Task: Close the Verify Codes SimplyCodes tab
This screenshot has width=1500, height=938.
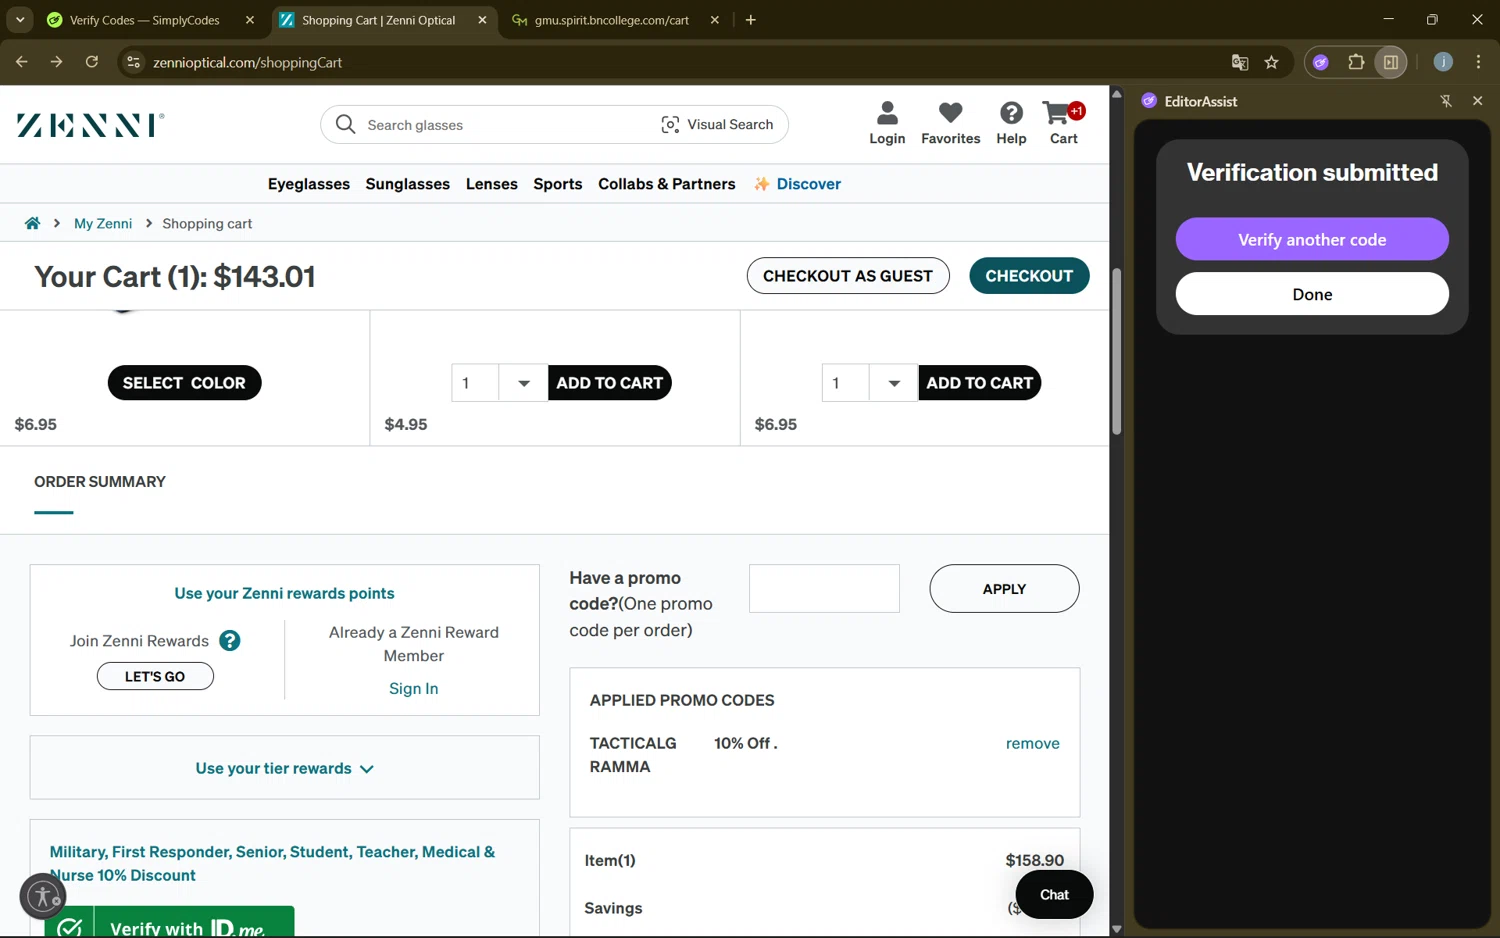Action: click(x=250, y=20)
